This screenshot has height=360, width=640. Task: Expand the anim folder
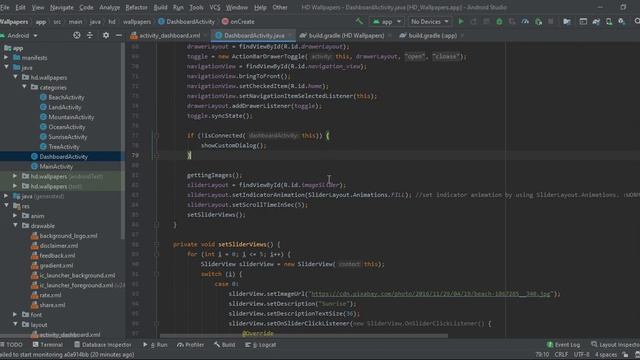15,216
